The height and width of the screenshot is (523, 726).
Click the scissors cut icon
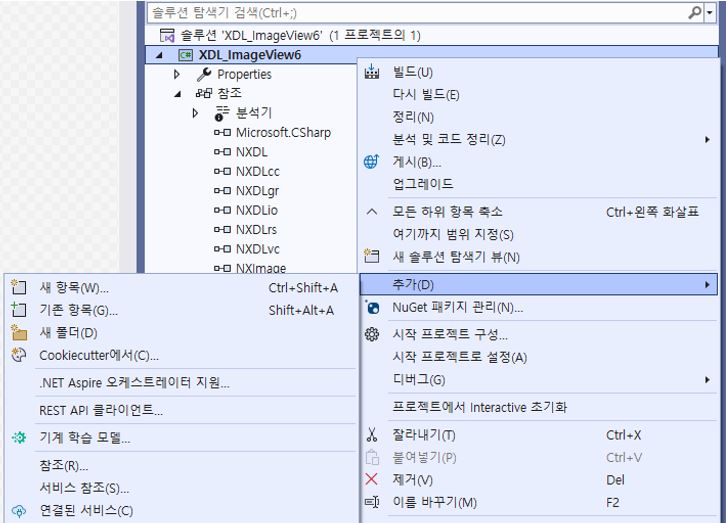[372, 435]
